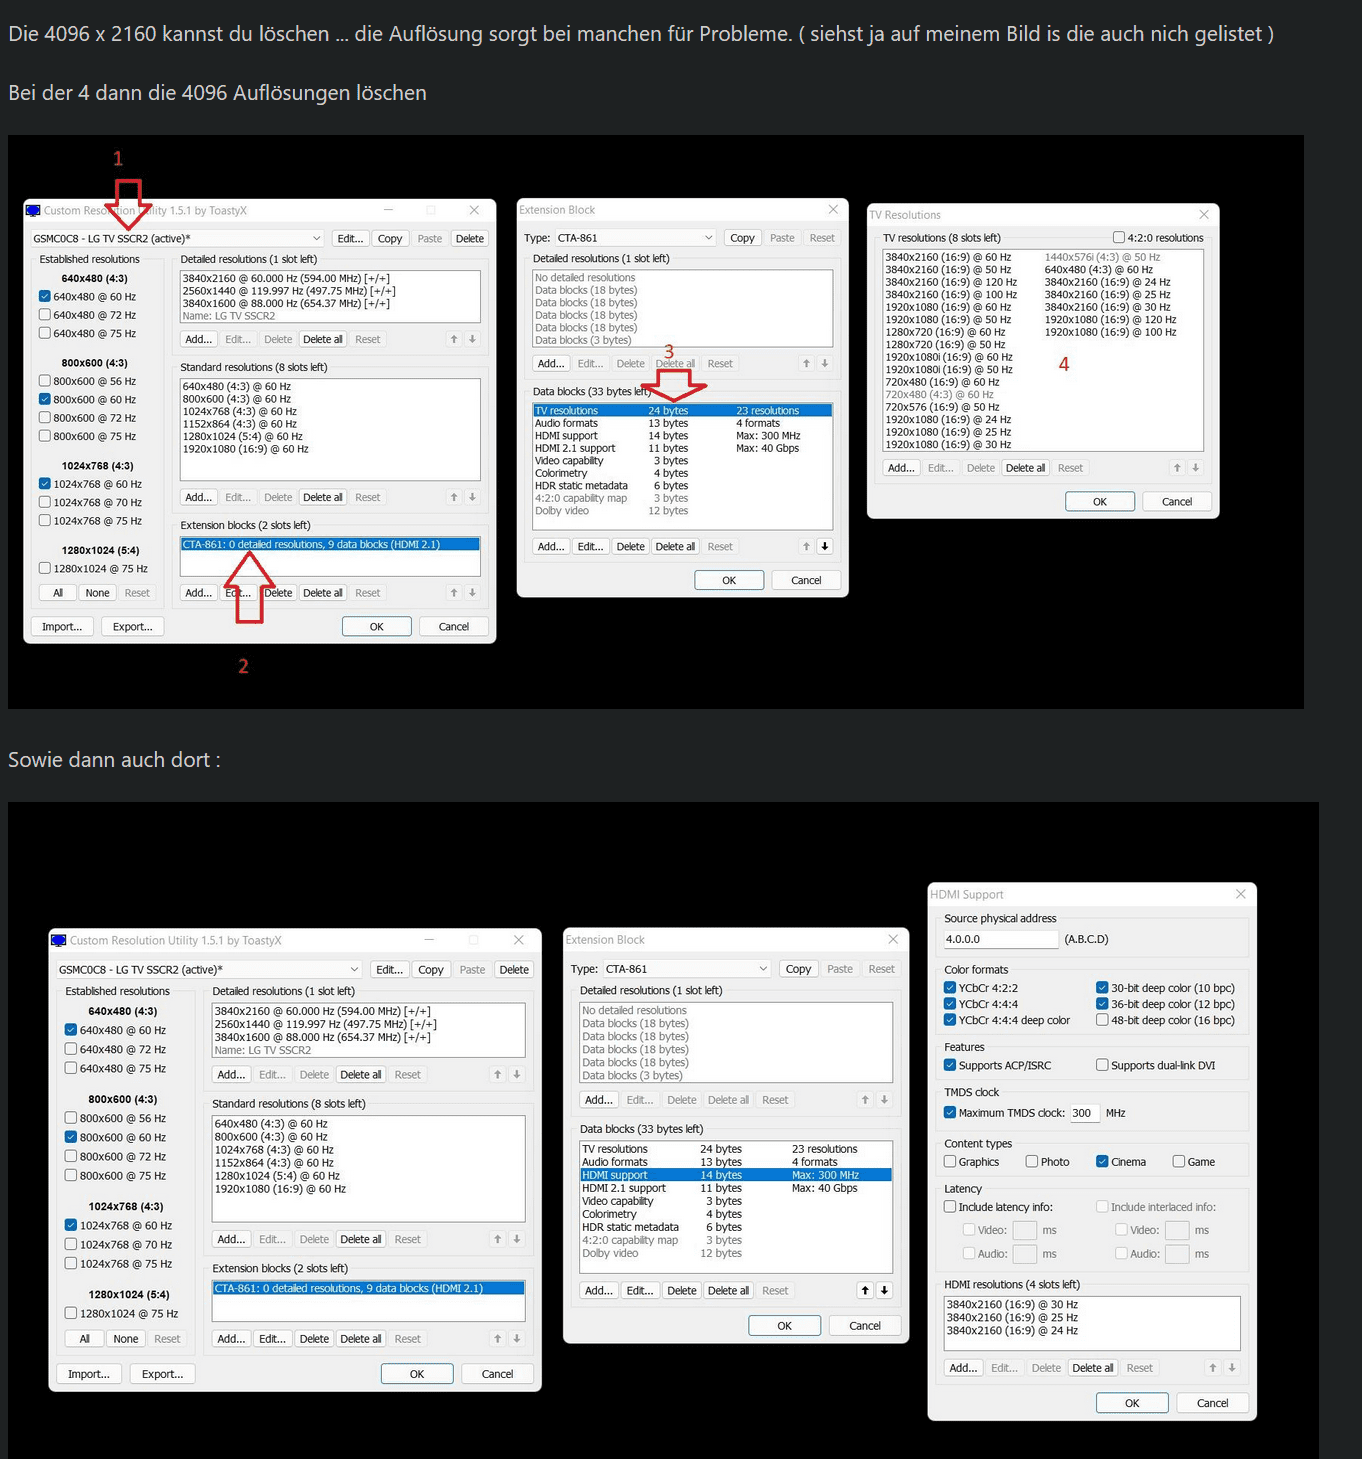
Task: Uncheck 36-bit deep color (12 bpc)
Action: 1102,1004
